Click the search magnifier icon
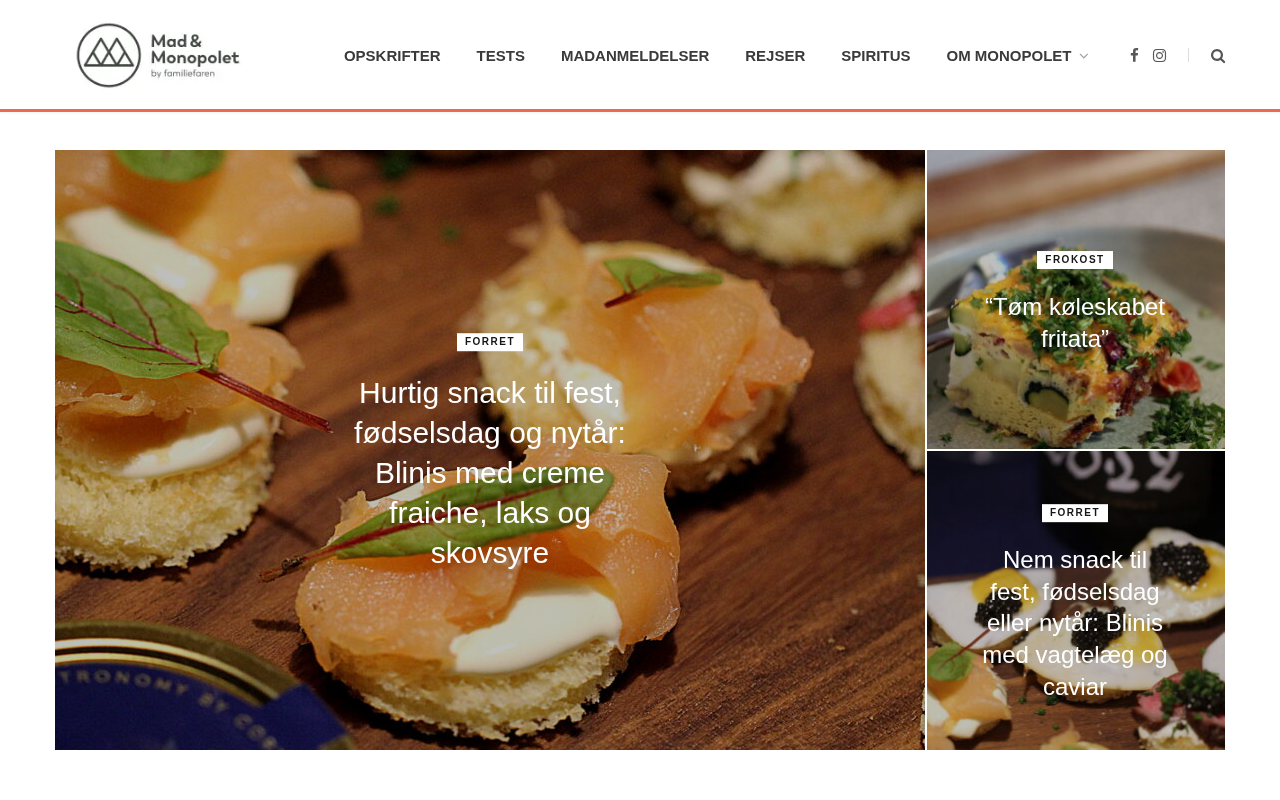Screen dimensions: 1280x800 pos(1218,56)
